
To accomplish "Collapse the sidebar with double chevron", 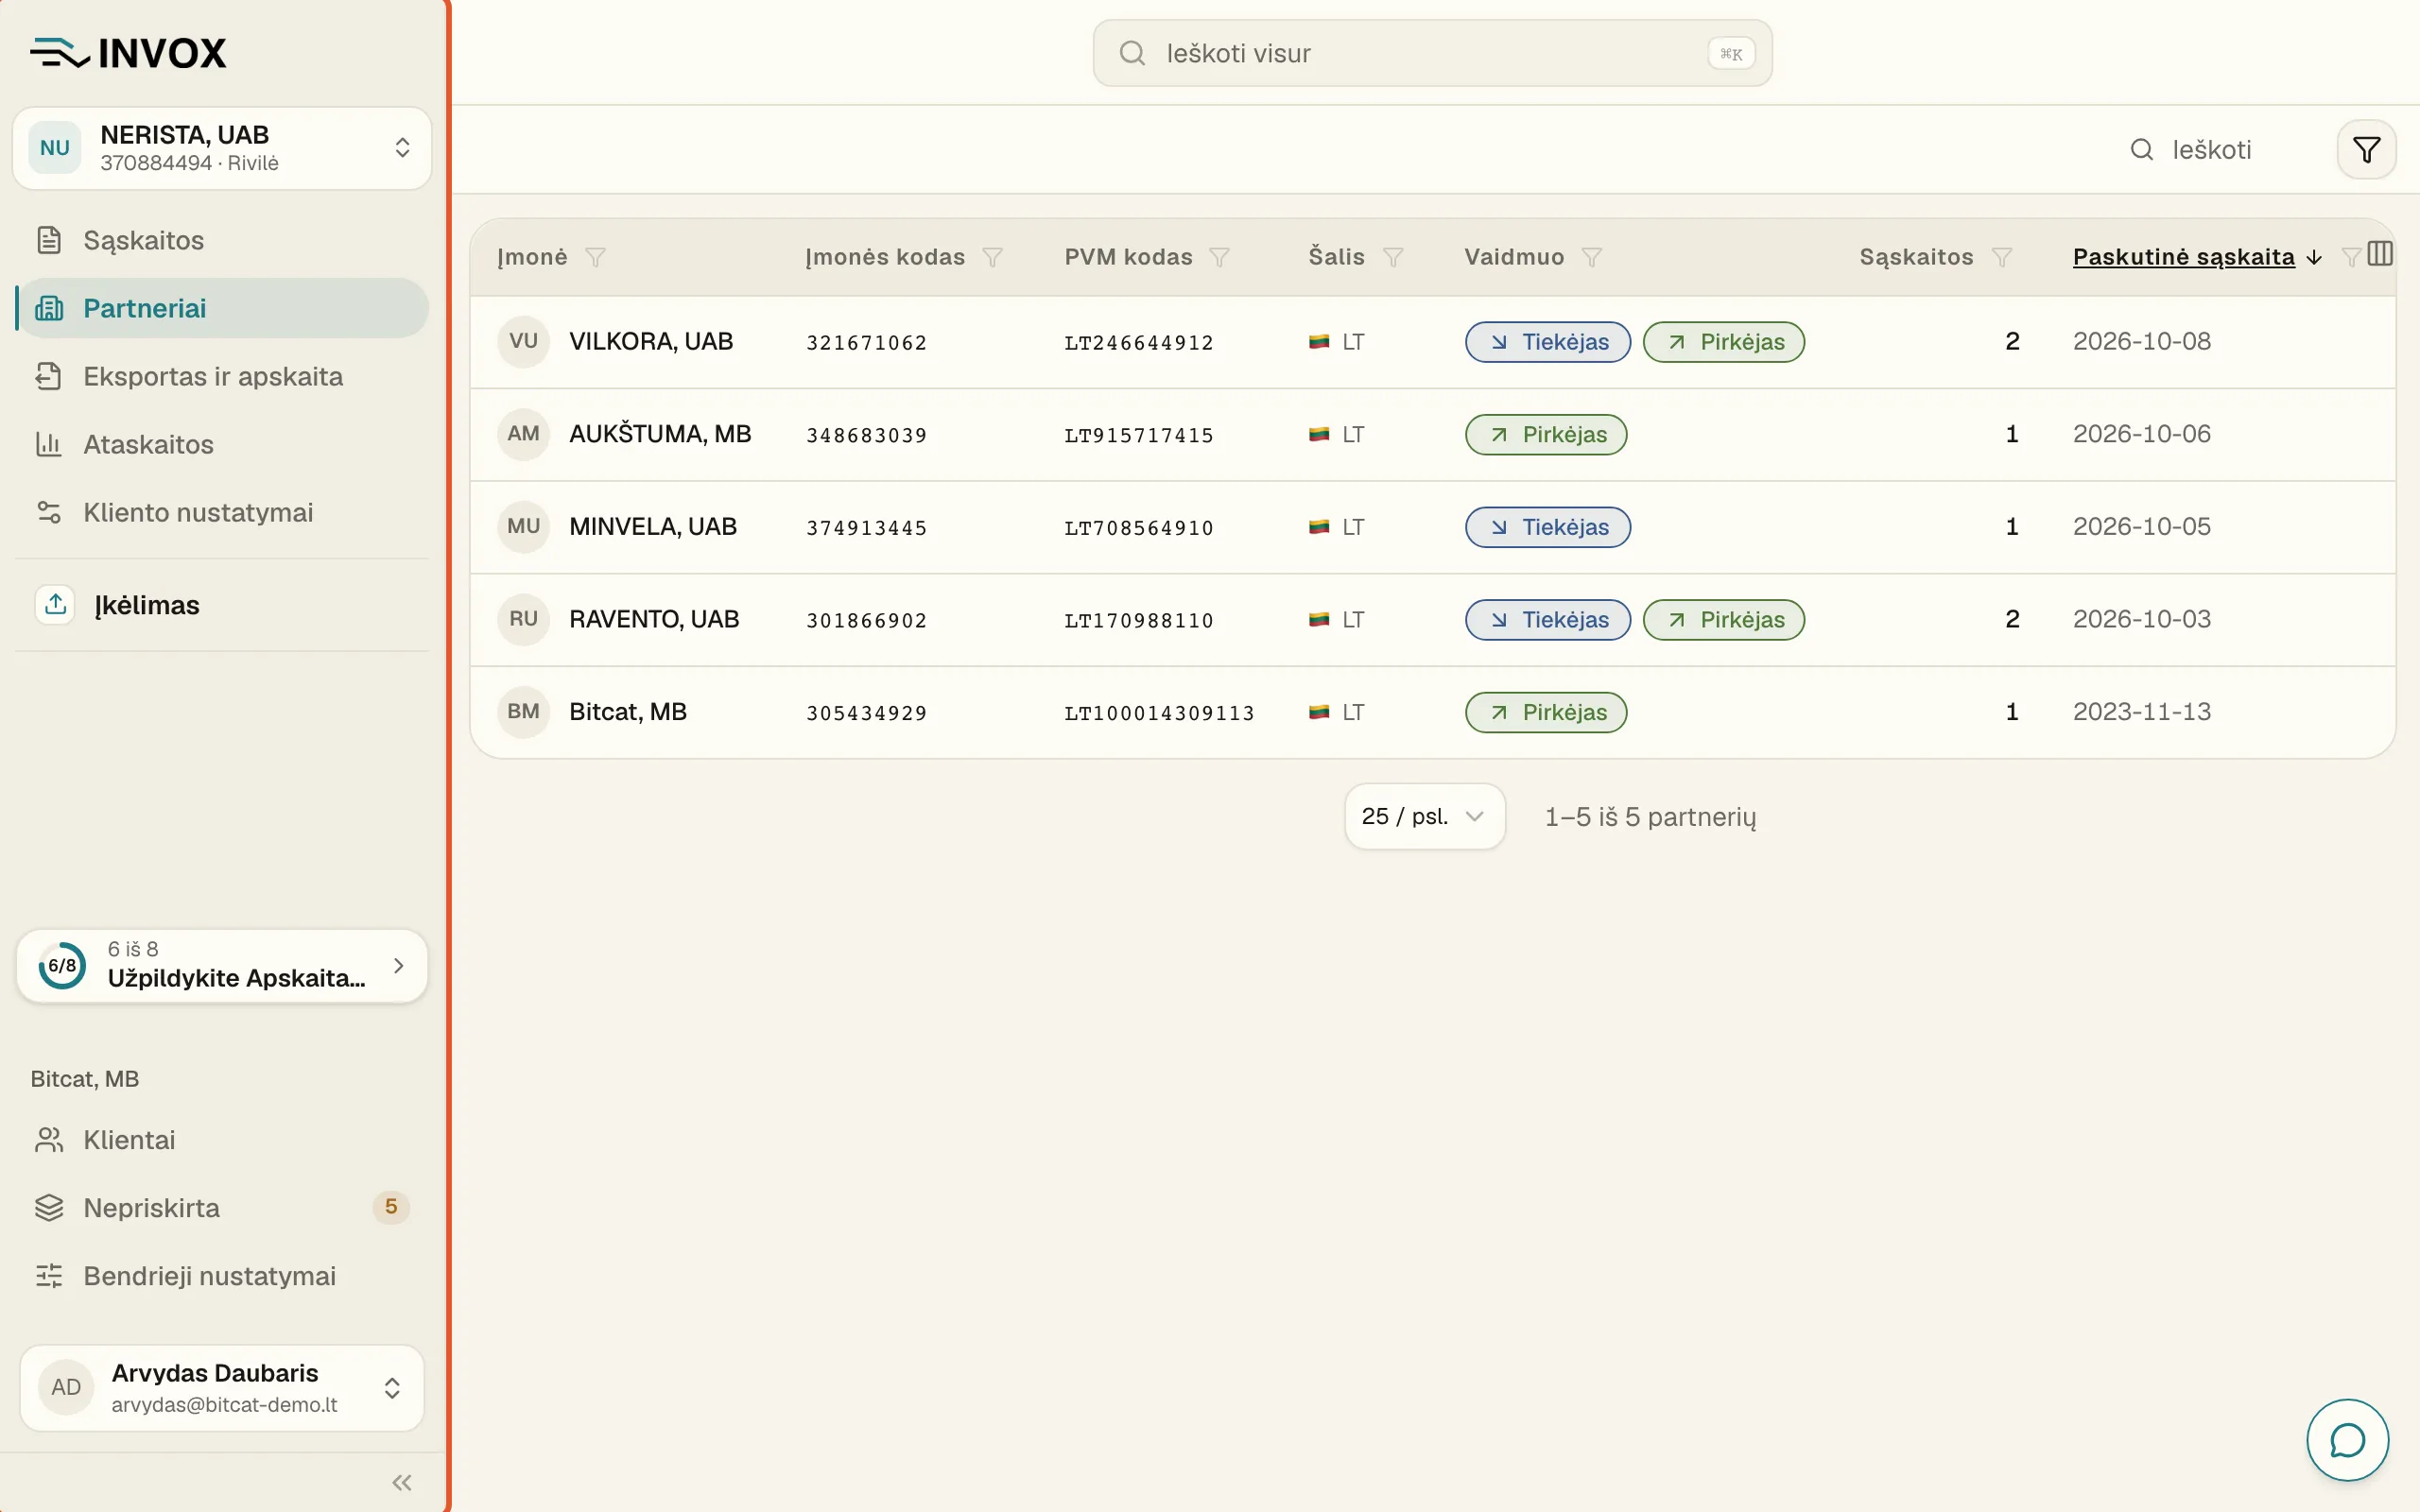I will [x=402, y=1482].
